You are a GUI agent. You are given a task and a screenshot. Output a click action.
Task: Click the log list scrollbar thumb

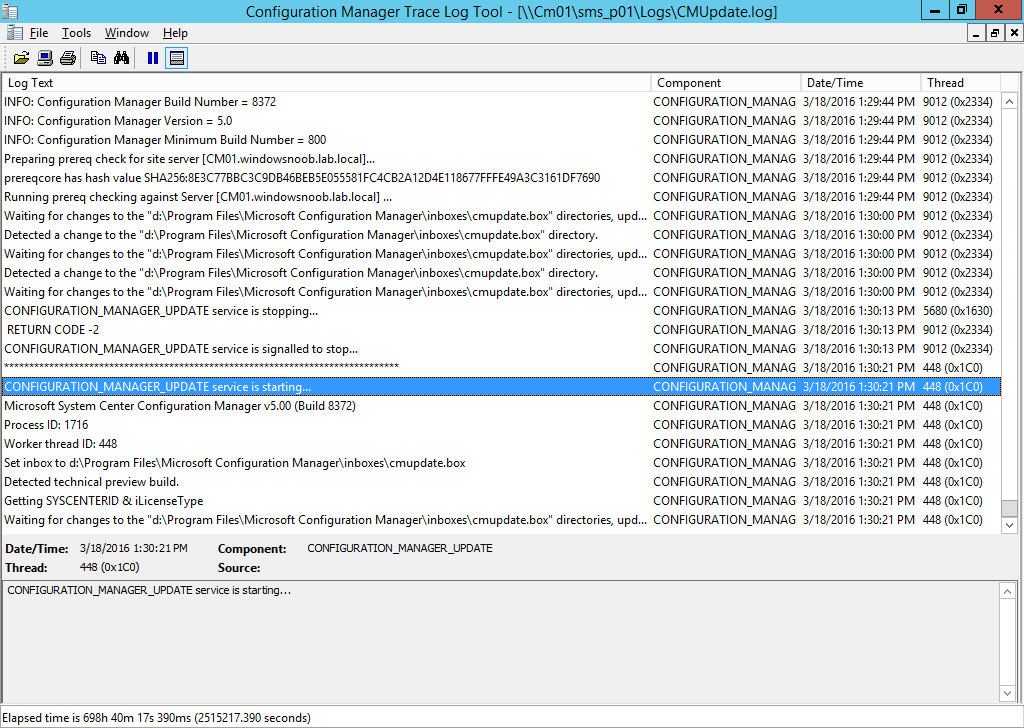click(1009, 508)
